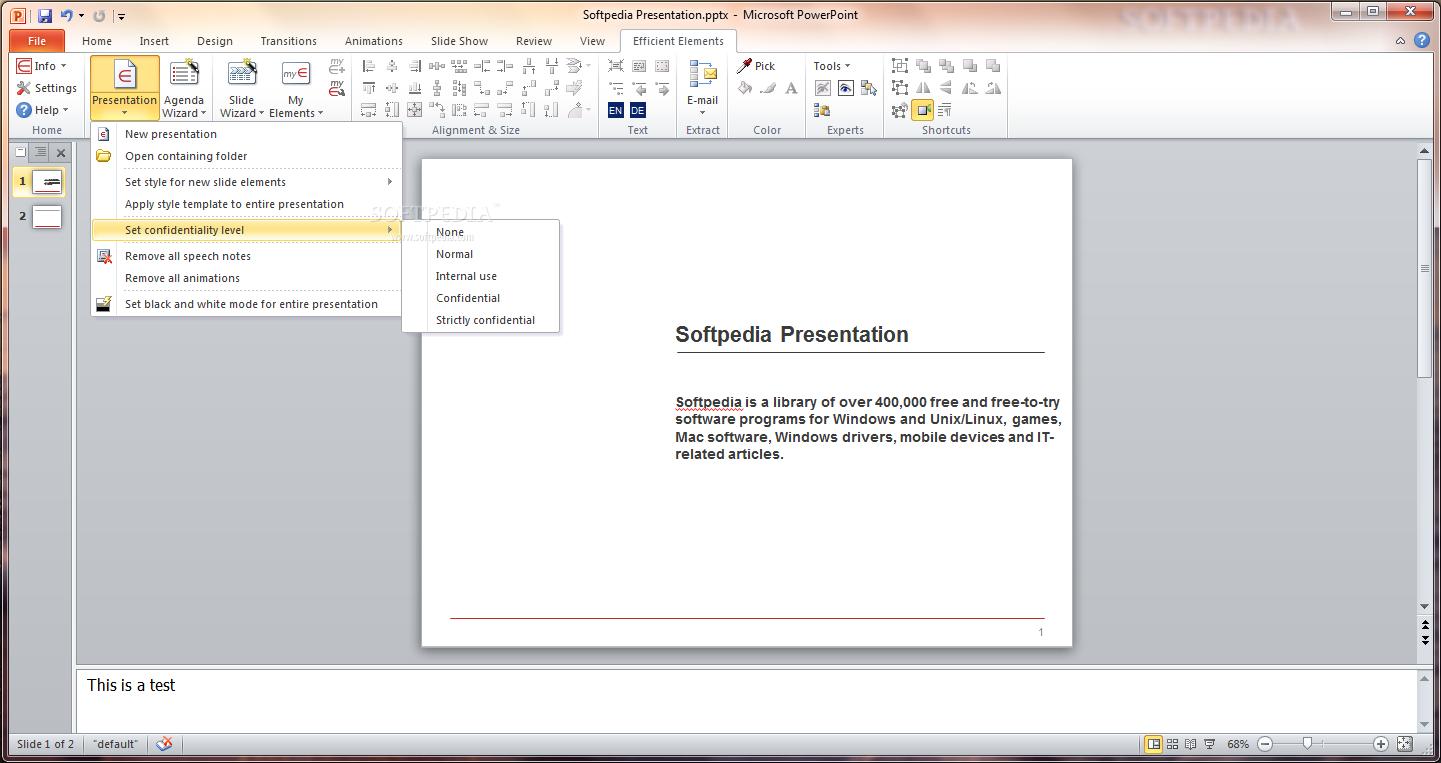
Task: Choose Apply style template to entire presentation
Action: pyautogui.click(x=246, y=204)
